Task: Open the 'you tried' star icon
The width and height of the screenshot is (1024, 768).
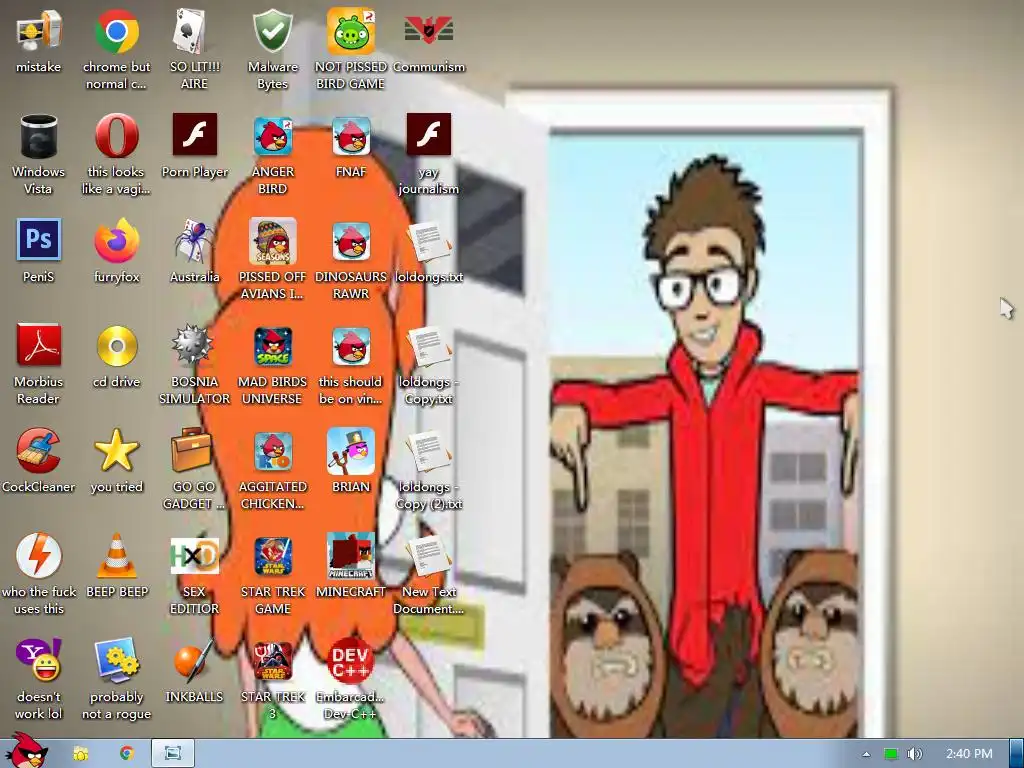Action: [x=117, y=451]
